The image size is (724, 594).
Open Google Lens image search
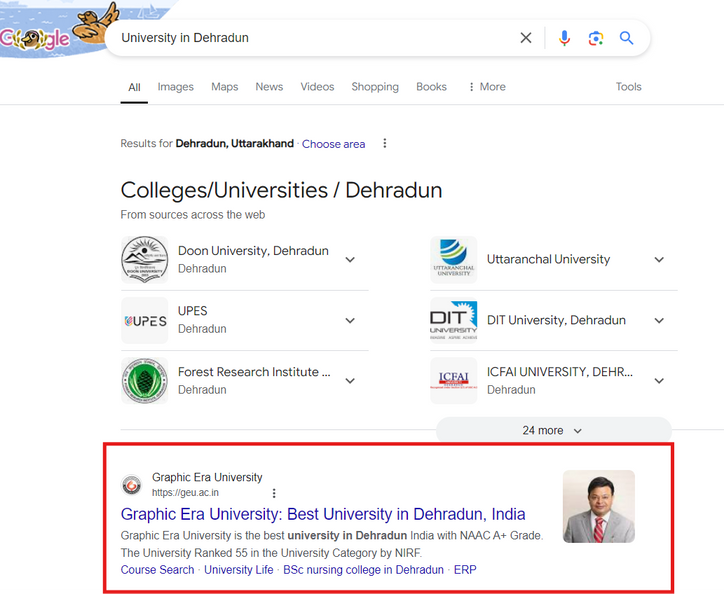point(596,38)
